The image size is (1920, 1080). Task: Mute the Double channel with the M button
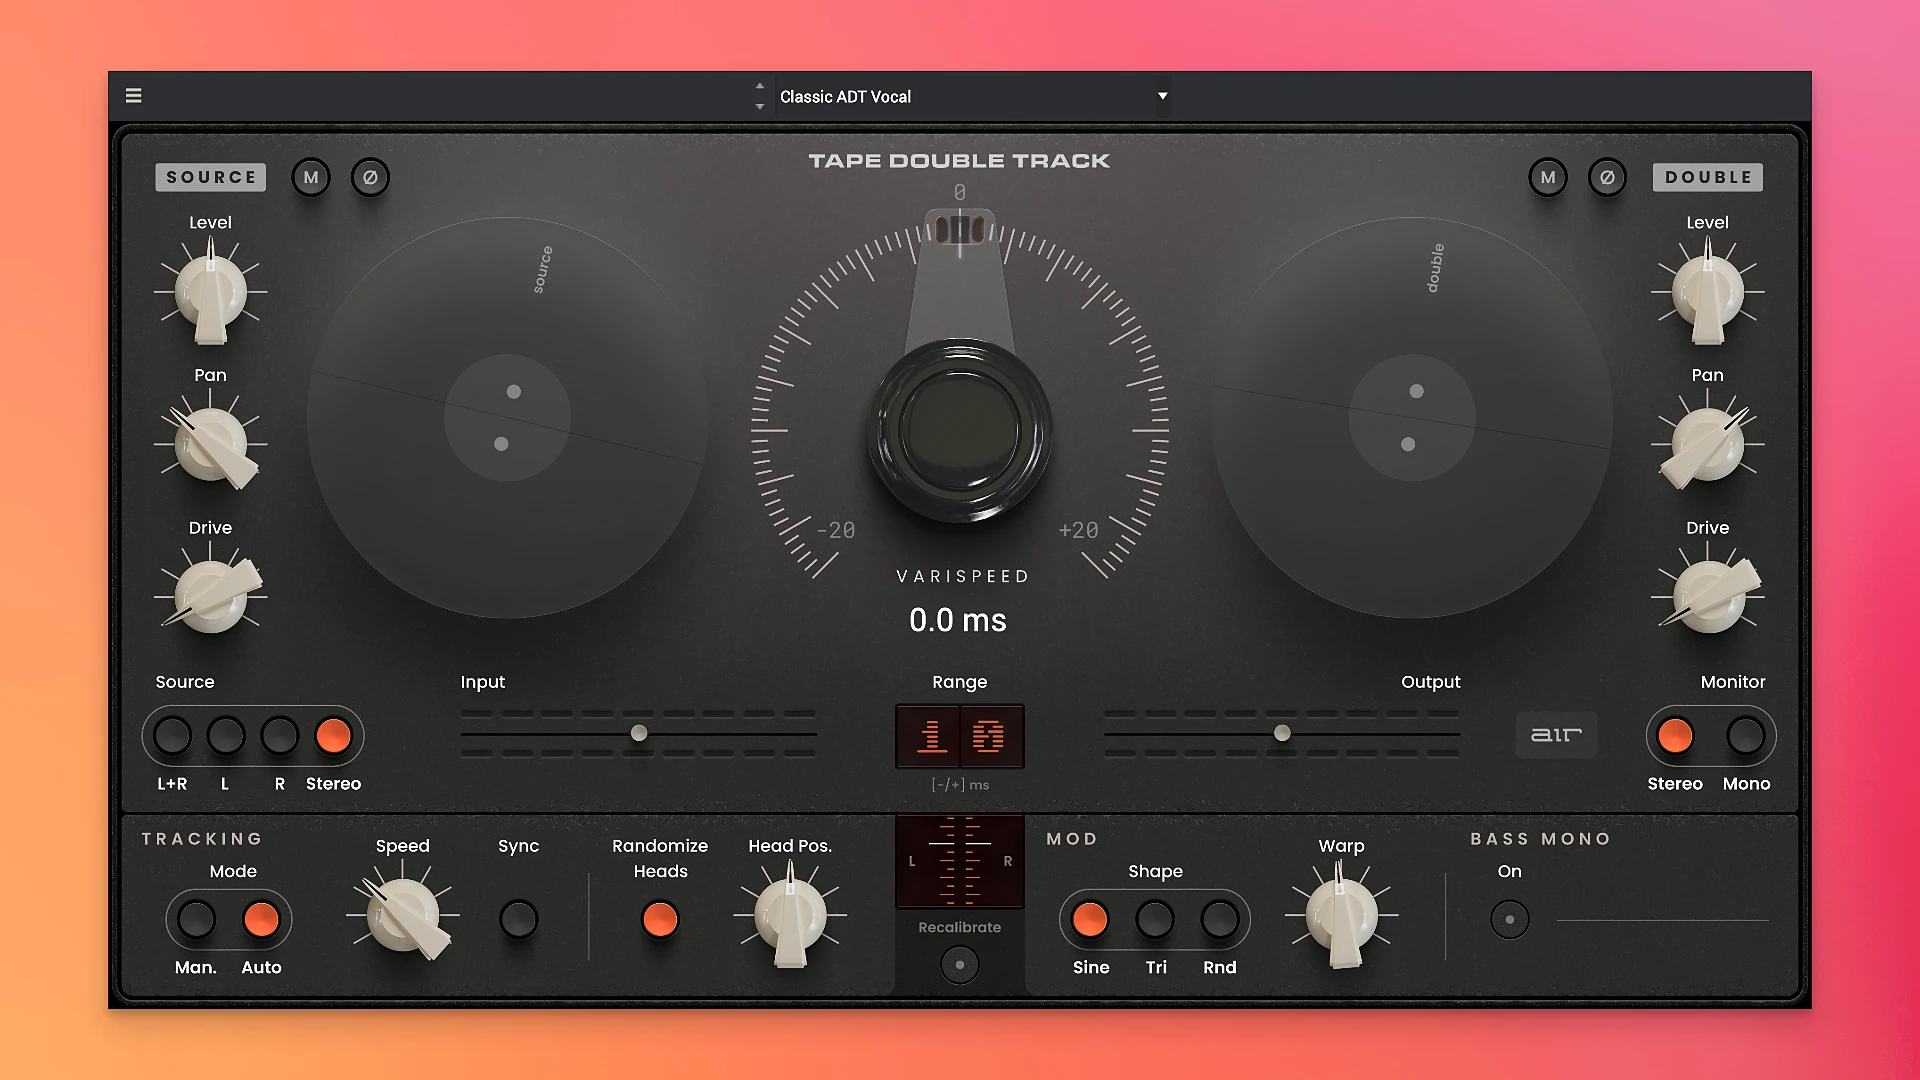click(1548, 177)
